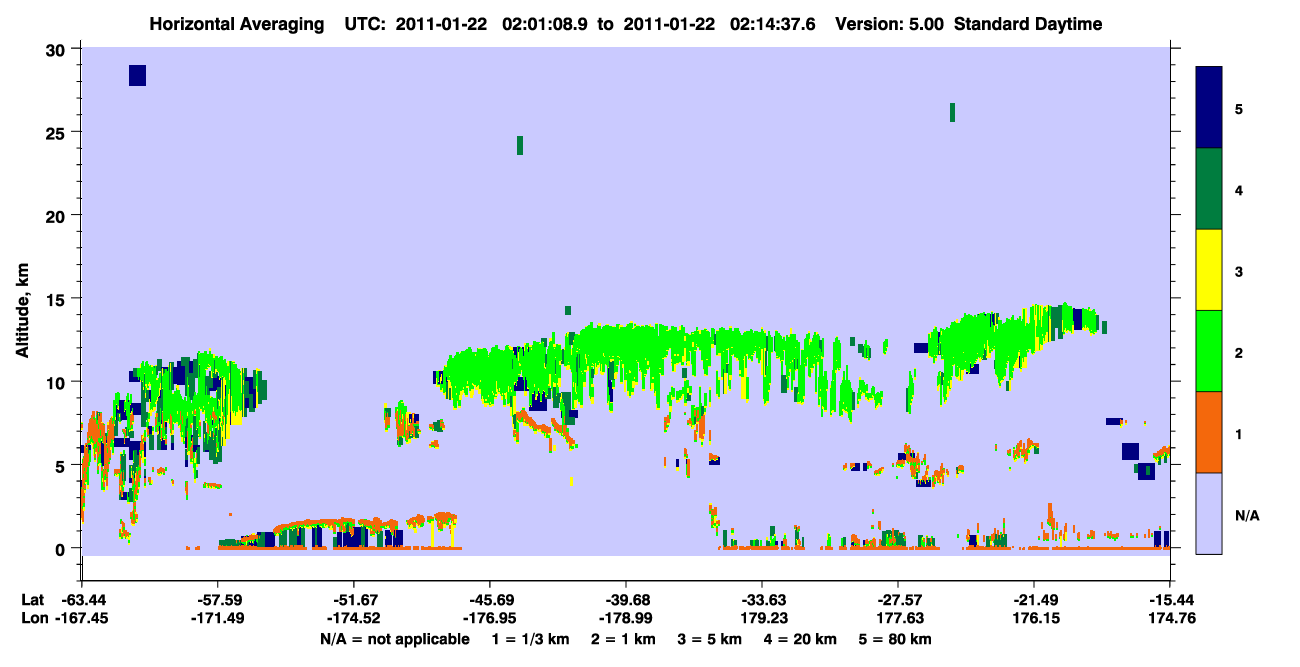Click legend text '2 = 1 km'
This screenshot has height=667, width=1300.
pyautogui.click(x=623, y=639)
